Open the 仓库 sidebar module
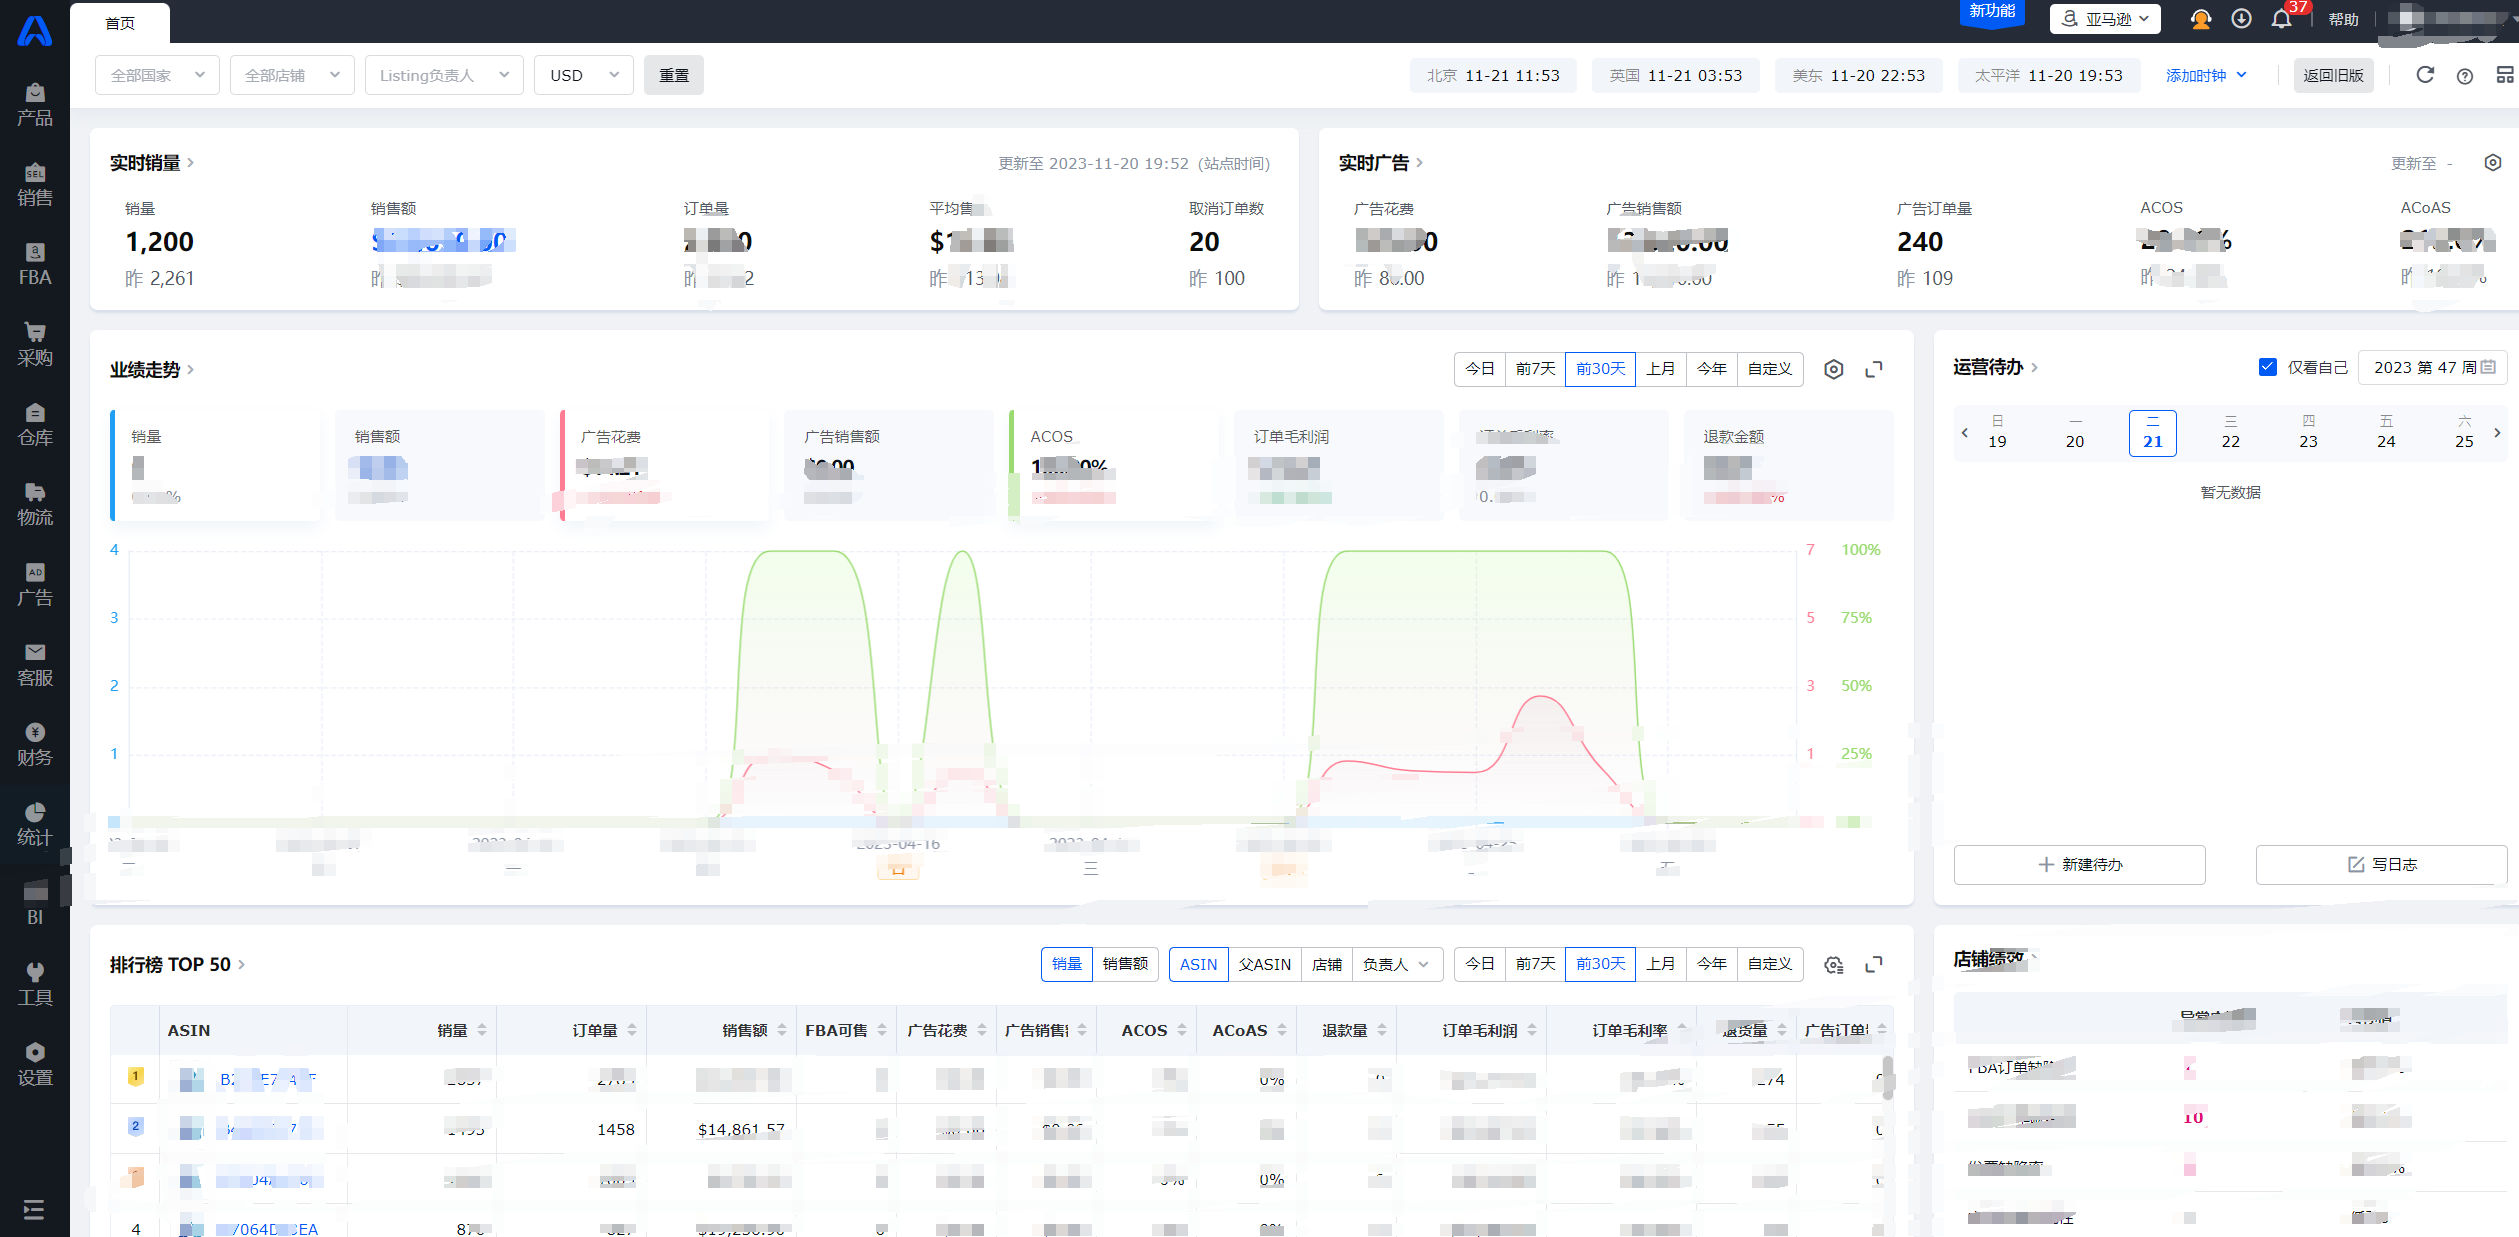The image size is (2519, 1237). tap(35, 425)
